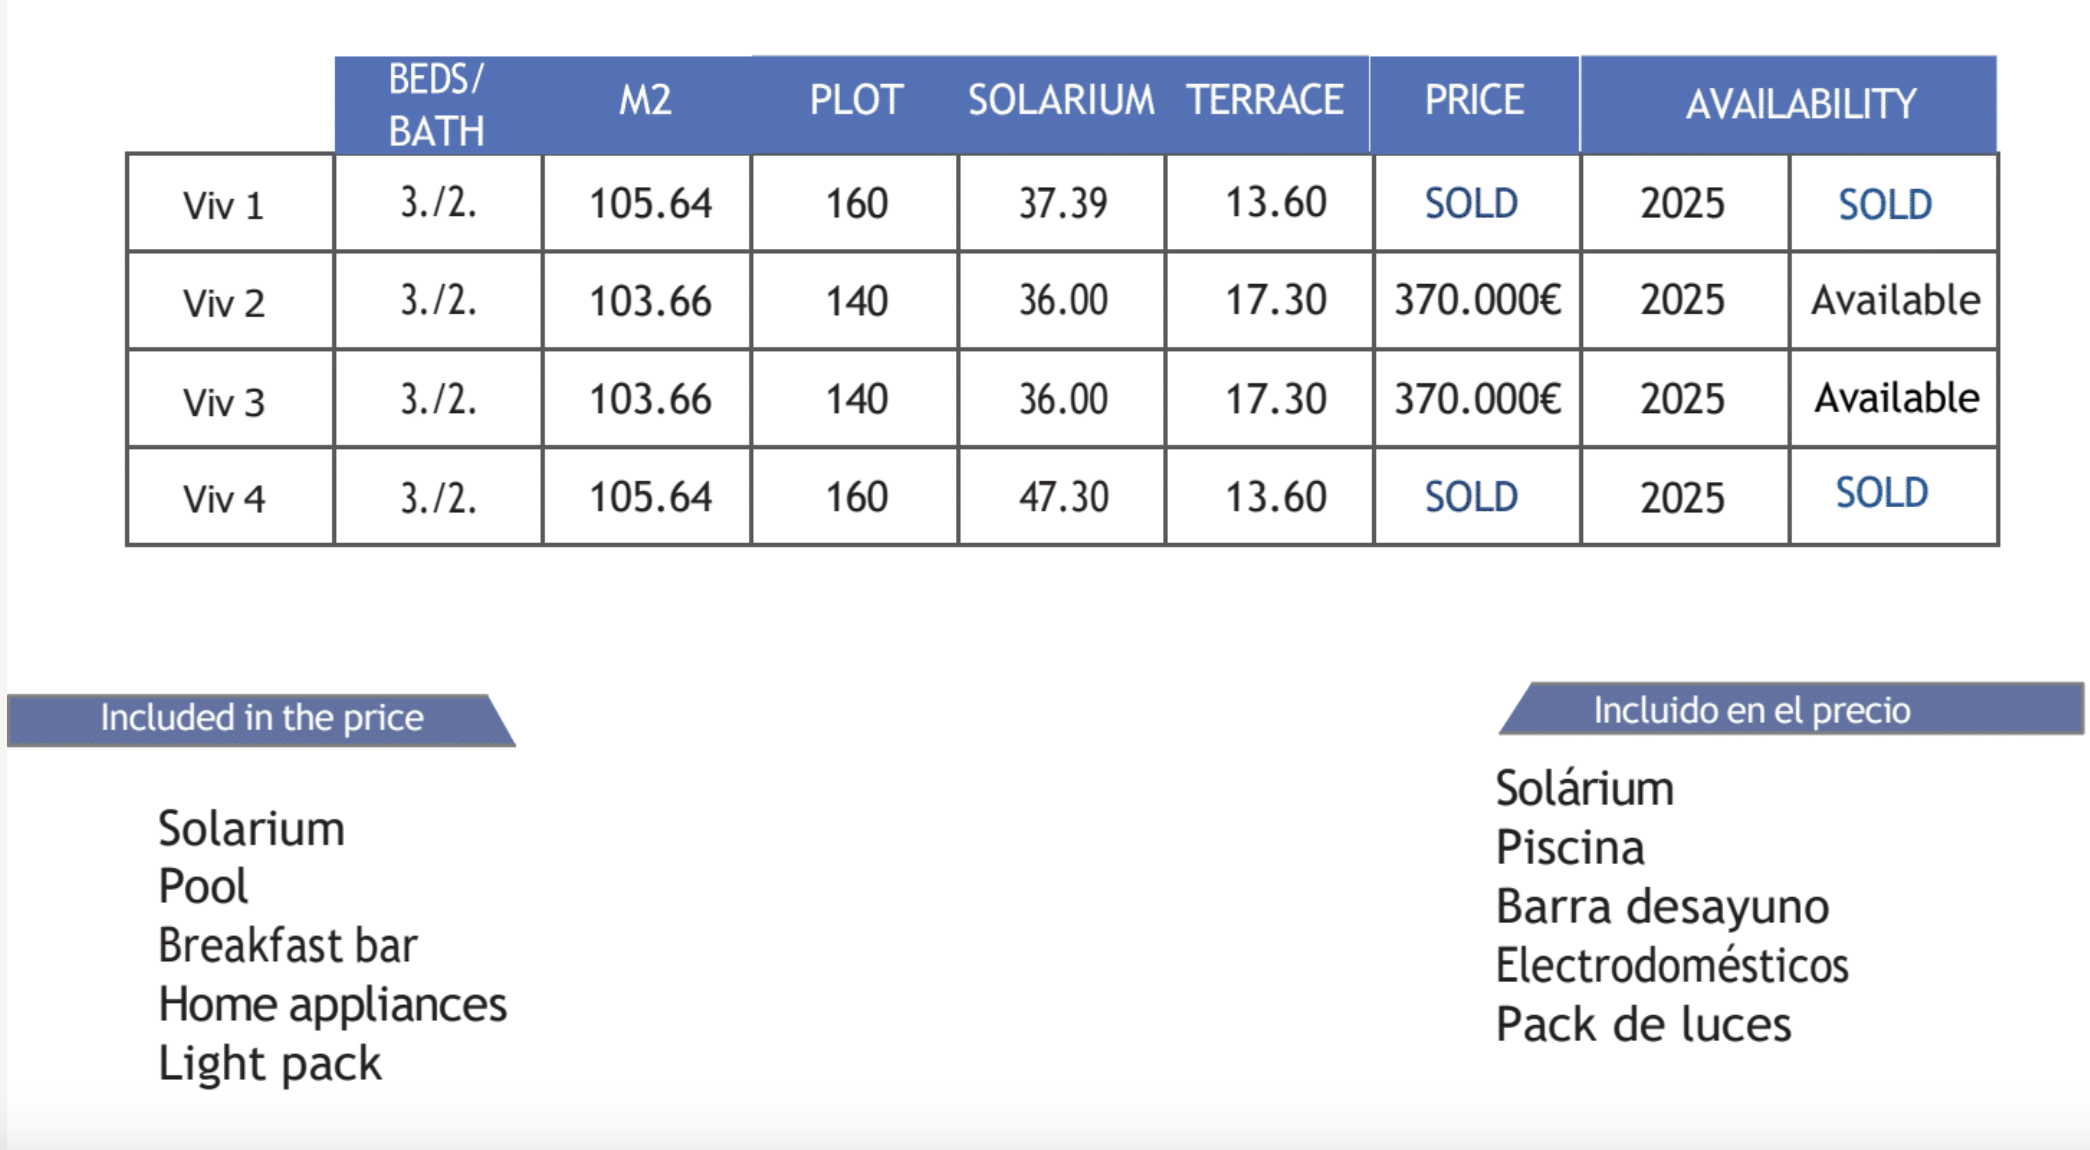Select the M2 column header

tap(645, 100)
